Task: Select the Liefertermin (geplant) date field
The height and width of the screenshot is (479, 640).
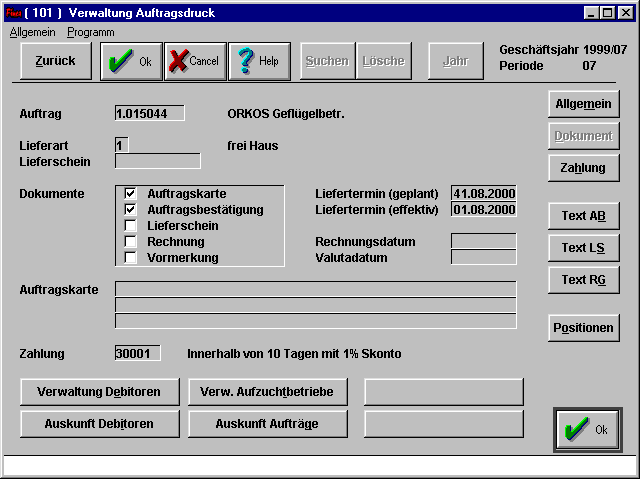Action: coord(484,194)
